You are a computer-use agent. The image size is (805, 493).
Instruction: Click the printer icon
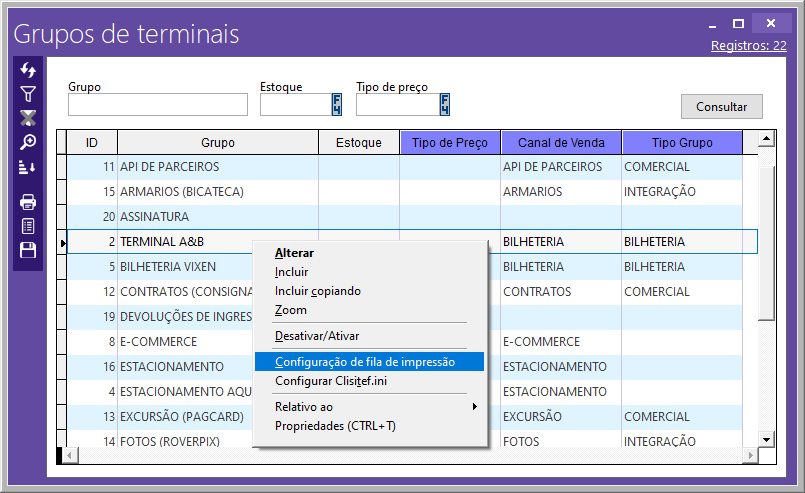coord(28,202)
